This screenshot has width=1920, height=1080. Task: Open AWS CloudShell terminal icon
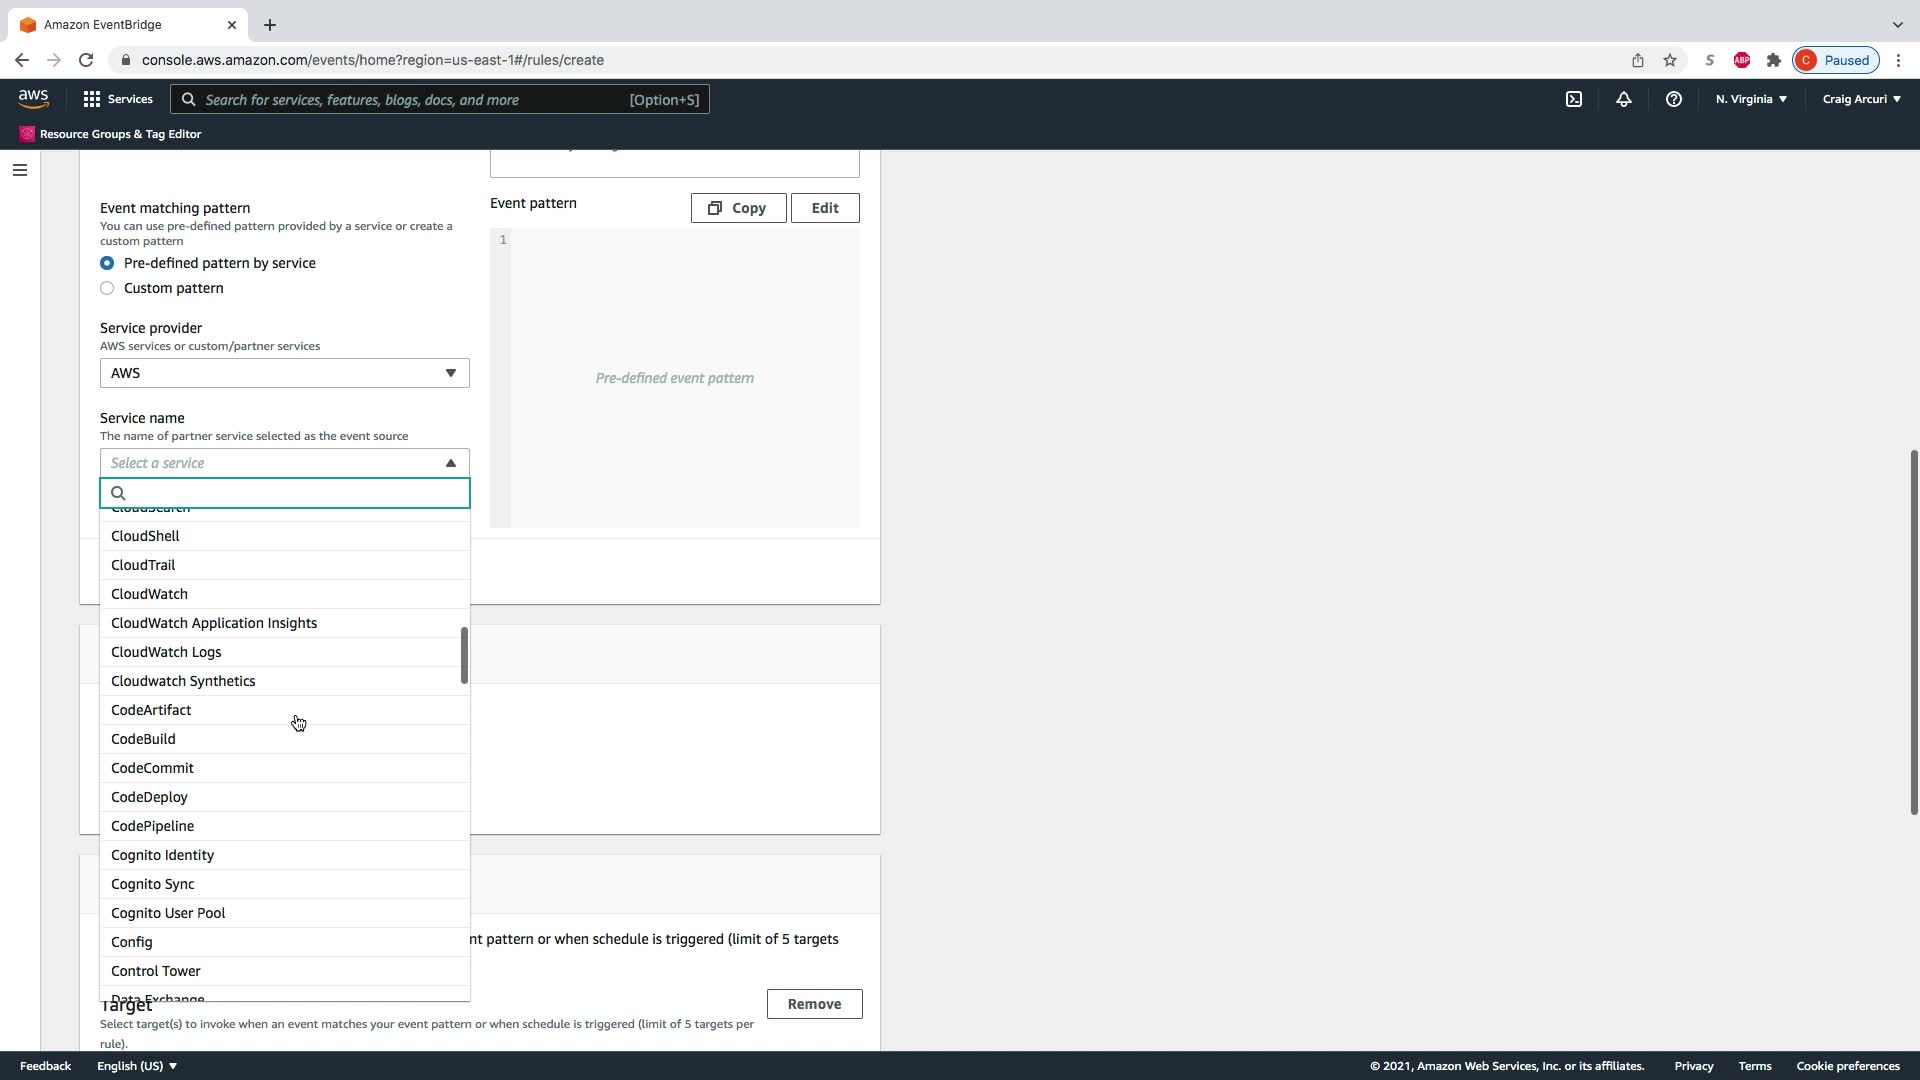(x=1574, y=99)
